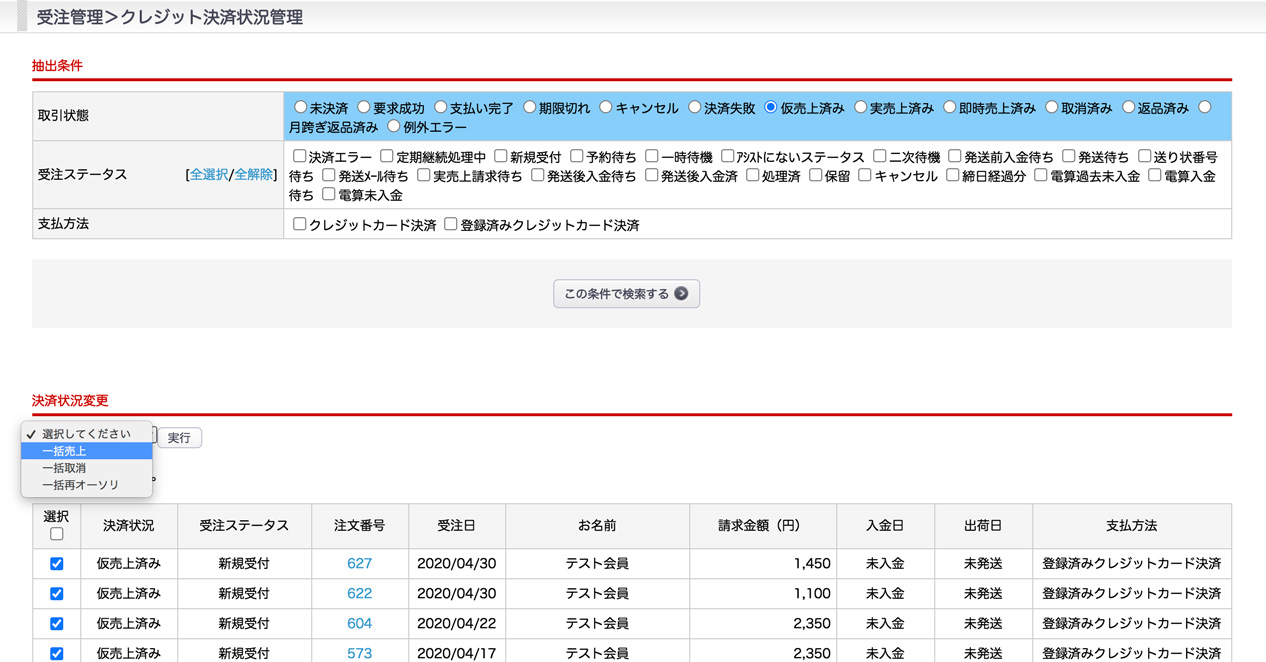
Task: Select the 例外エラー radio button
Action: (x=393, y=127)
